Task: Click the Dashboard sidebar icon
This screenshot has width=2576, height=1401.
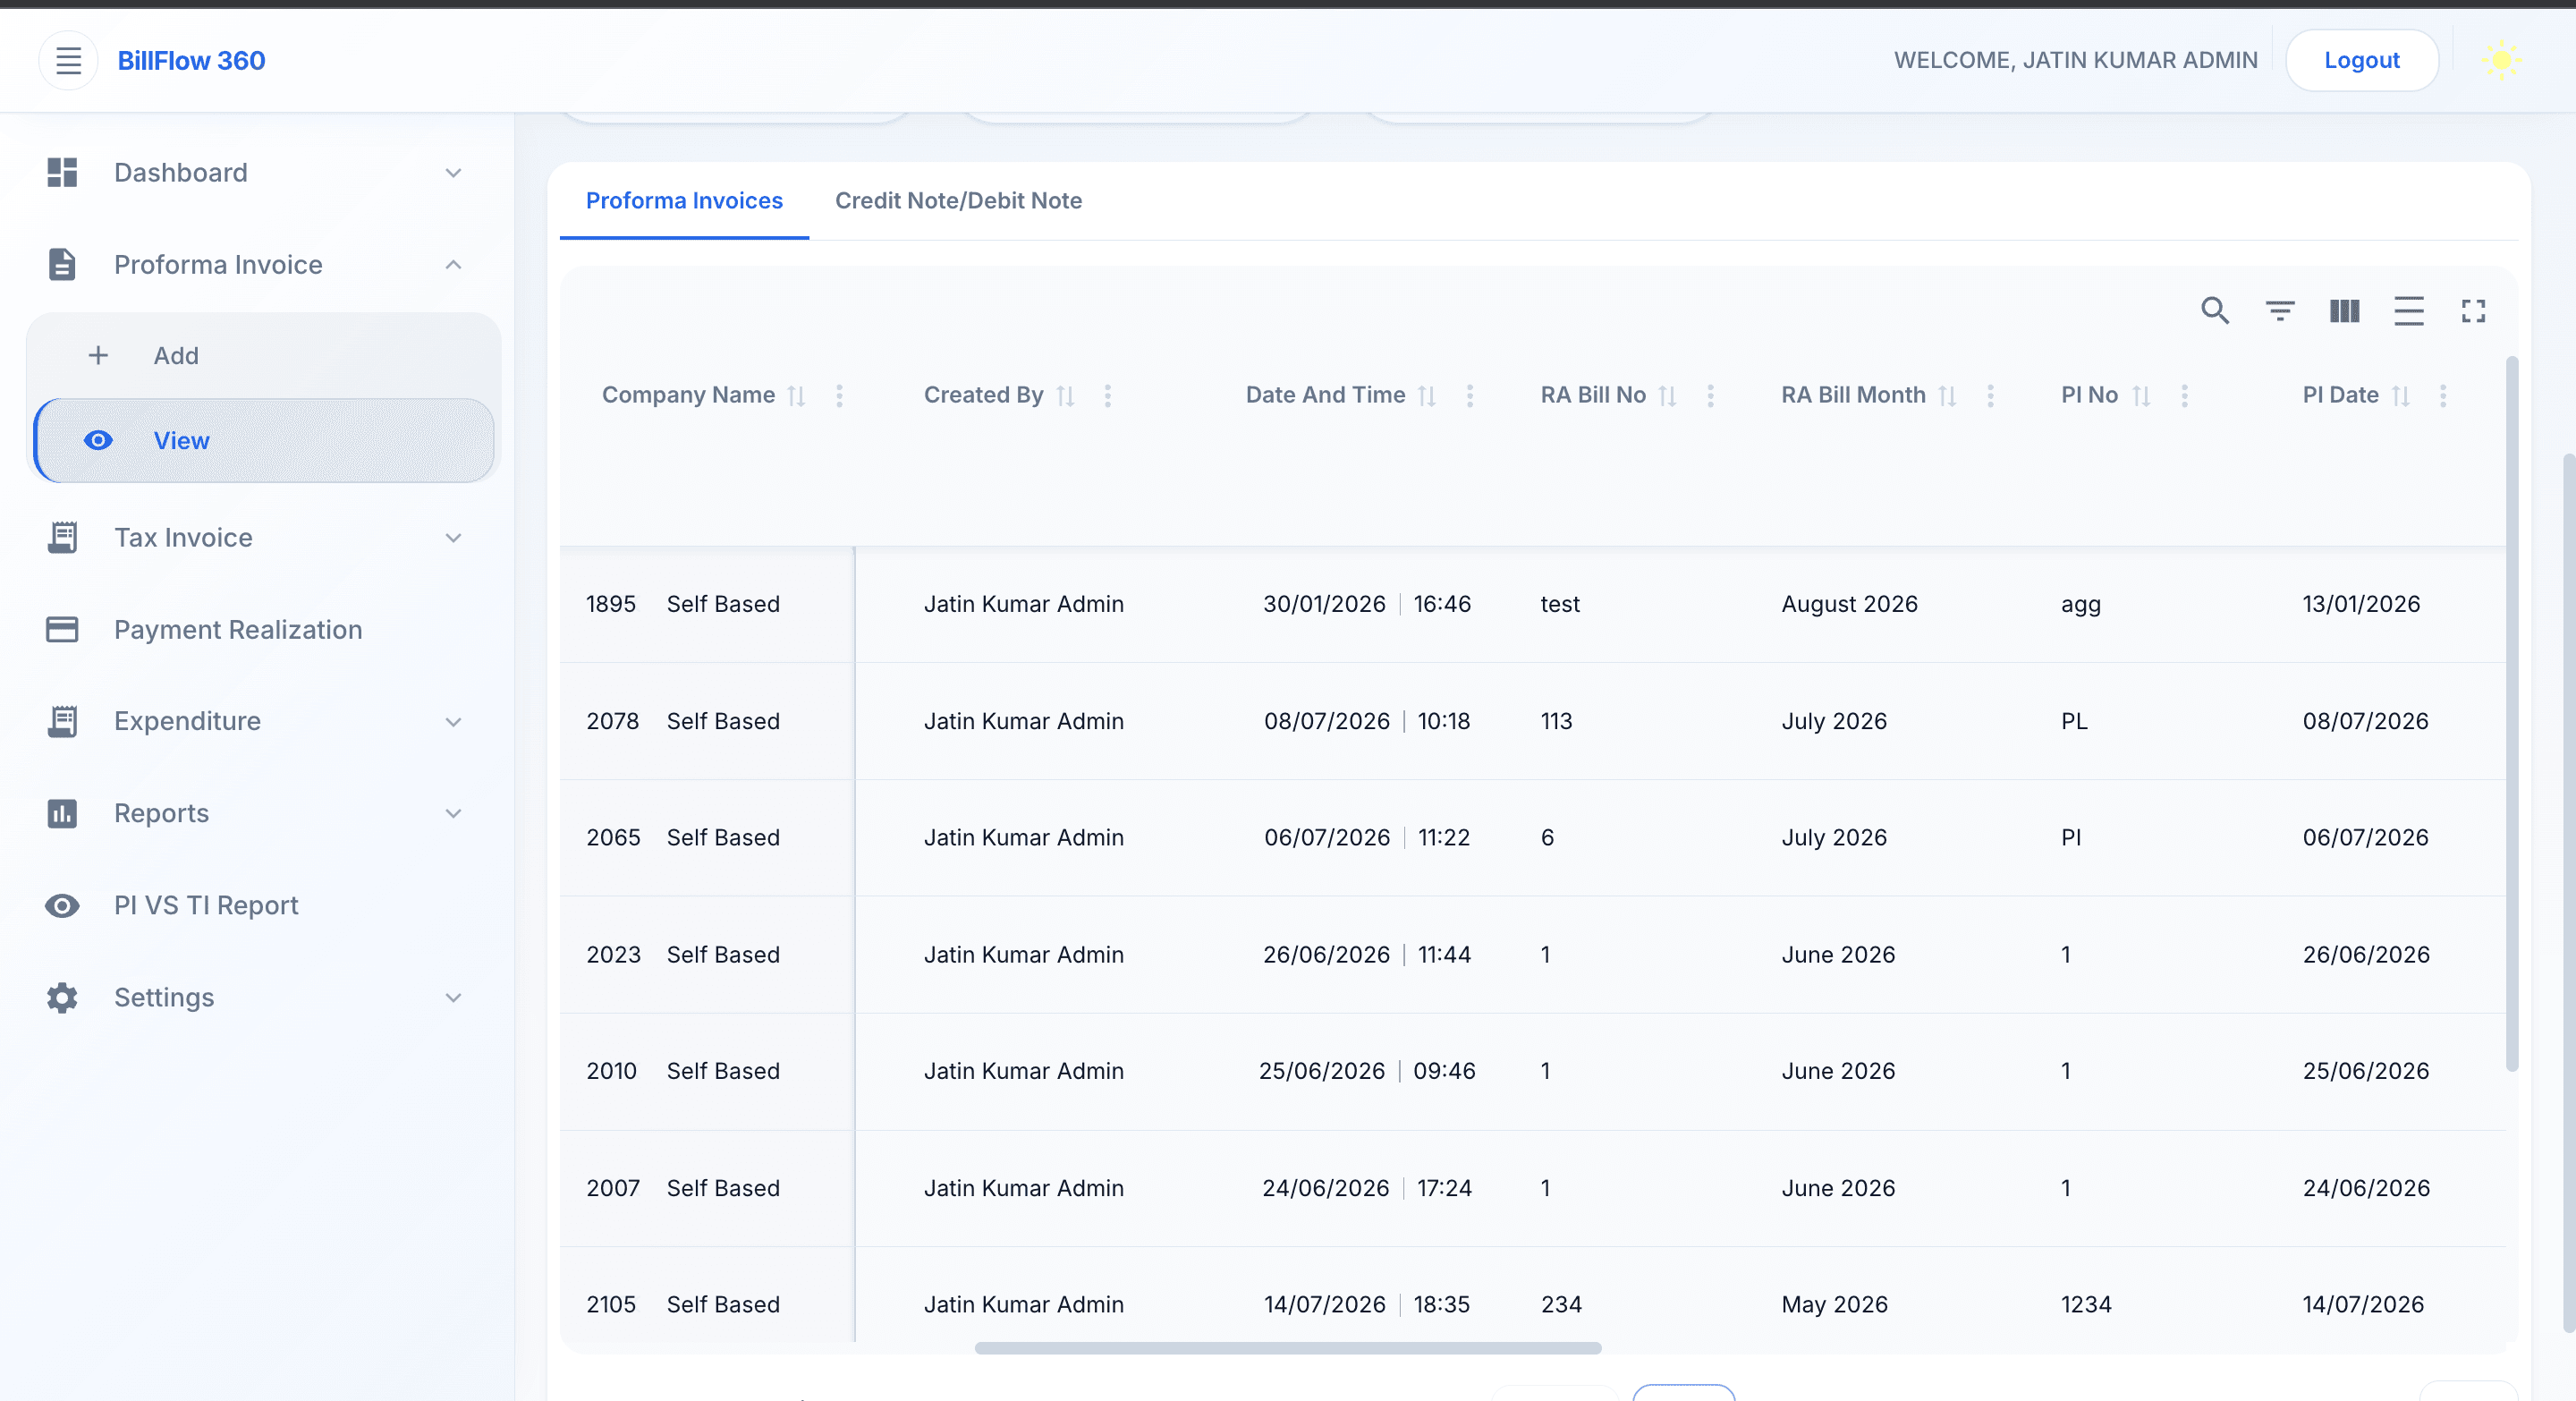Action: [62, 172]
